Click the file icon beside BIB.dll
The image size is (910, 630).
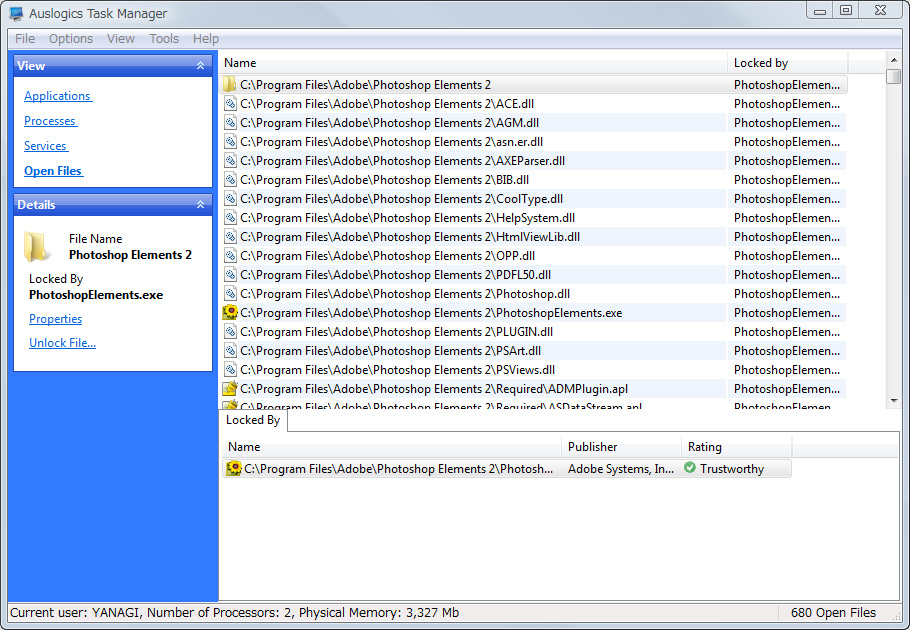pyautogui.click(x=230, y=180)
